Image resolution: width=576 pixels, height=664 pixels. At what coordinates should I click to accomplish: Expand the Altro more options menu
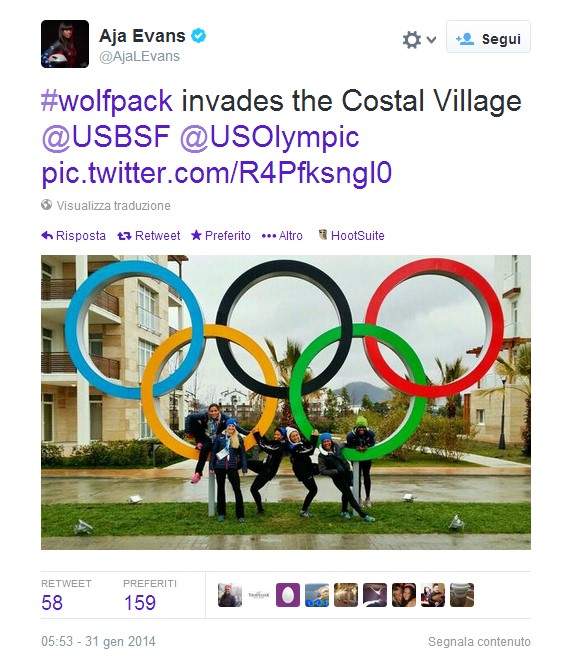coord(282,235)
